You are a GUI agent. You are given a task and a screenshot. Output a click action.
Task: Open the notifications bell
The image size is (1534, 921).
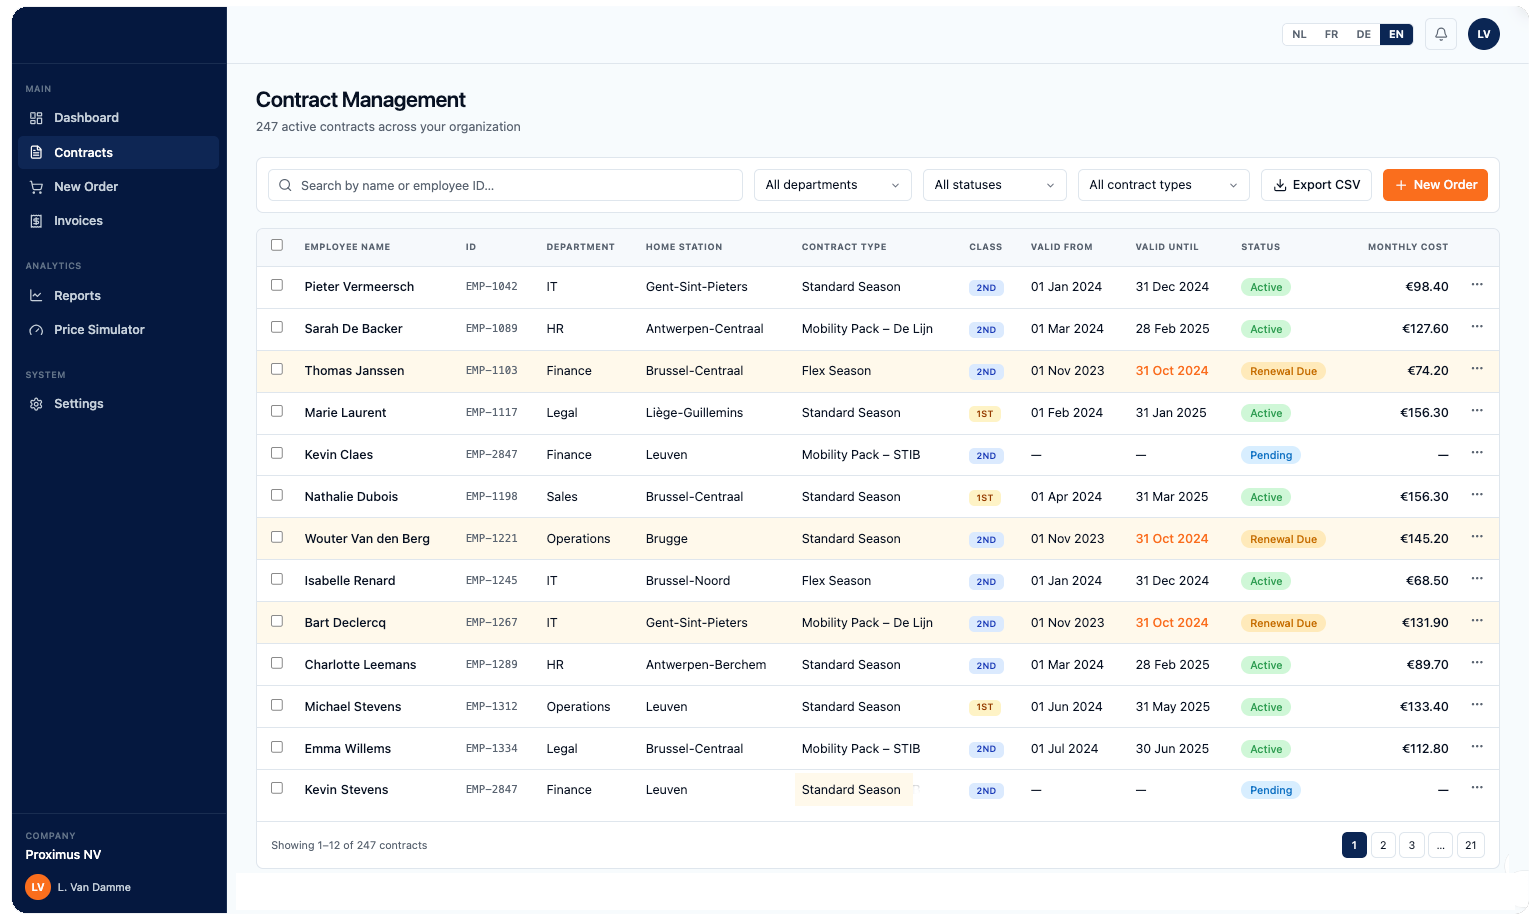[1440, 34]
